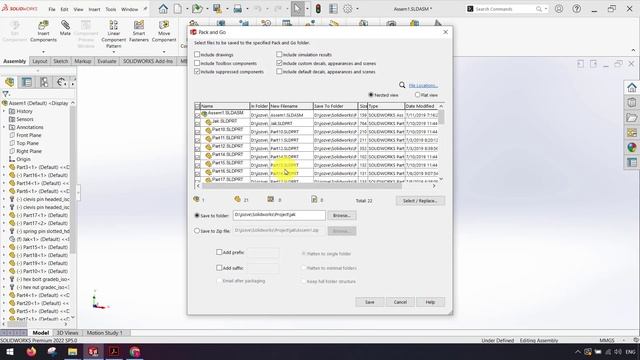Image resolution: width=640 pixels, height=360 pixels.
Task: Tick the Add prefix checkbox
Action: pos(219,252)
